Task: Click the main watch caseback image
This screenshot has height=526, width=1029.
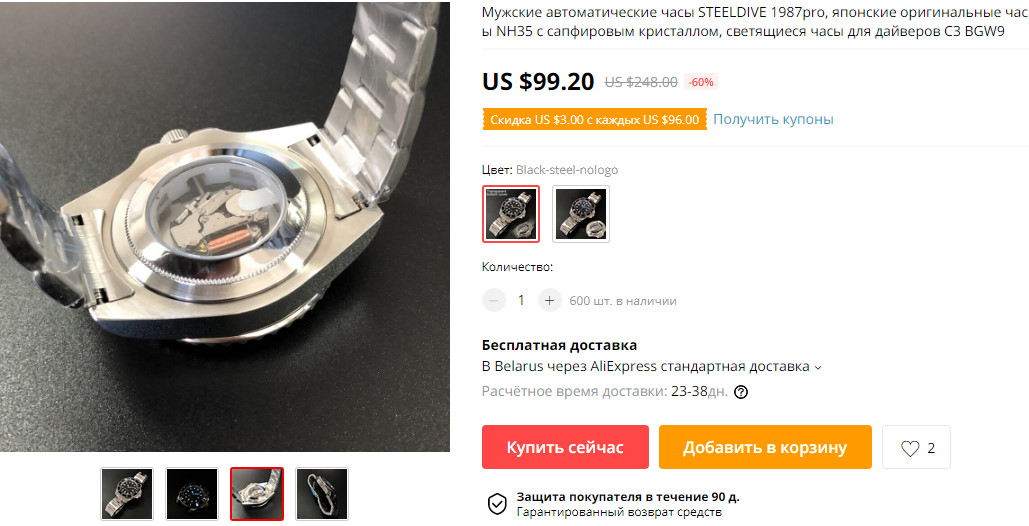Action: click(x=224, y=226)
